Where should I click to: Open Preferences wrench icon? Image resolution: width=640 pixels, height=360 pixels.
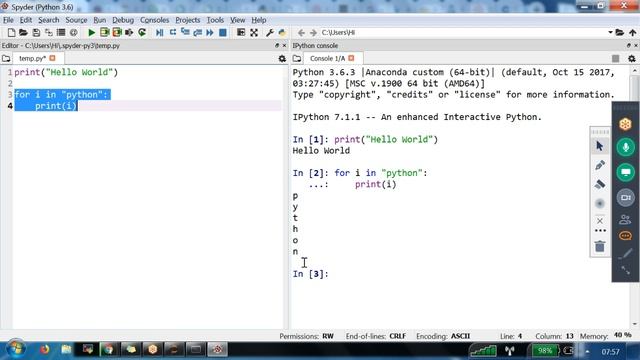coord(269,33)
